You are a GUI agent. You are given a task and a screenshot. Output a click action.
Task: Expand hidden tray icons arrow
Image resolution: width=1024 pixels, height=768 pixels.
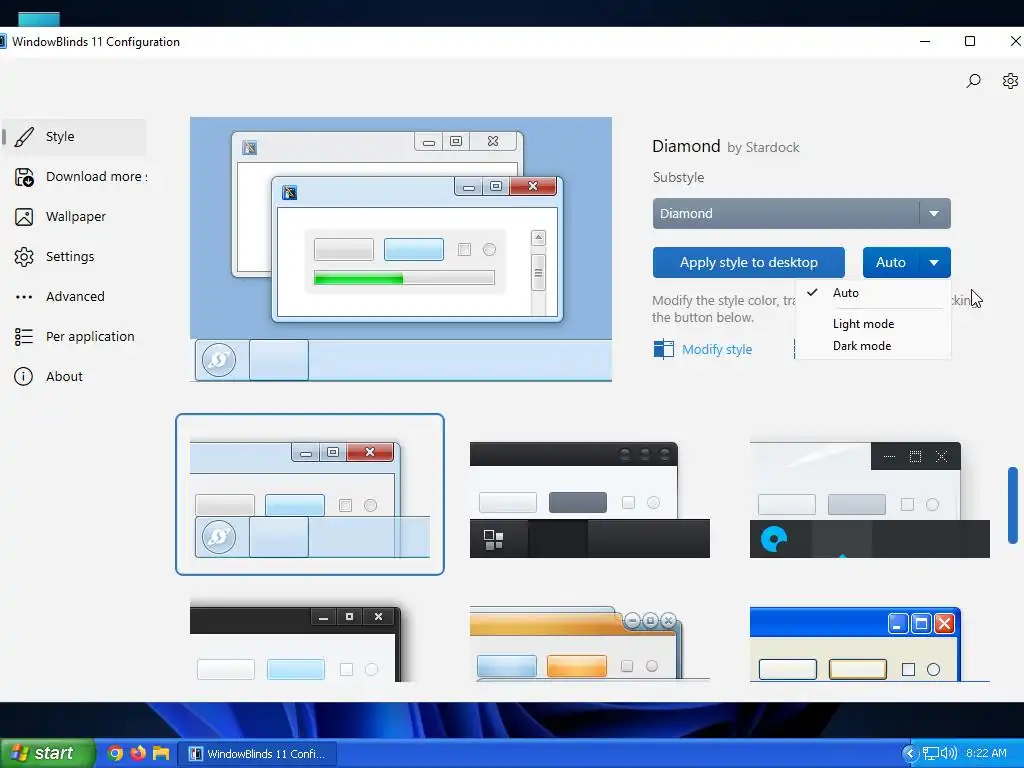pos(910,754)
